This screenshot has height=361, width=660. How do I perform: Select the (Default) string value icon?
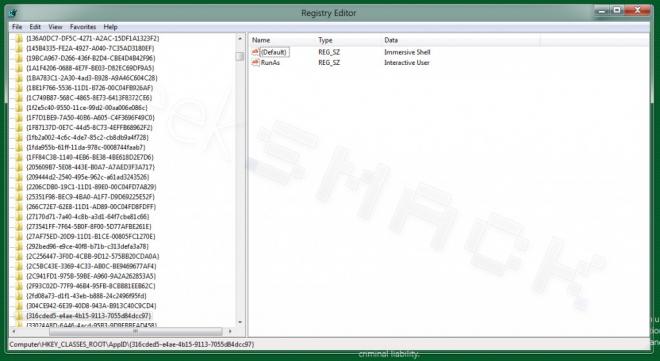pyautogui.click(x=255, y=52)
